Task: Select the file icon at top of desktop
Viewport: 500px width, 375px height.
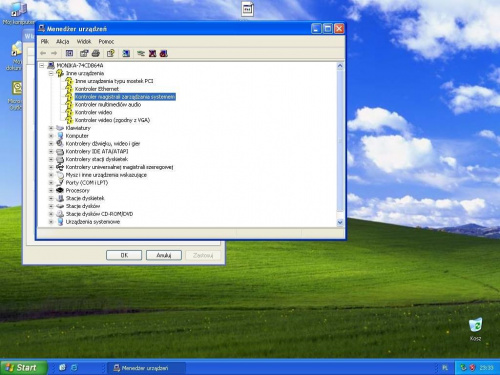Action: coord(247,10)
